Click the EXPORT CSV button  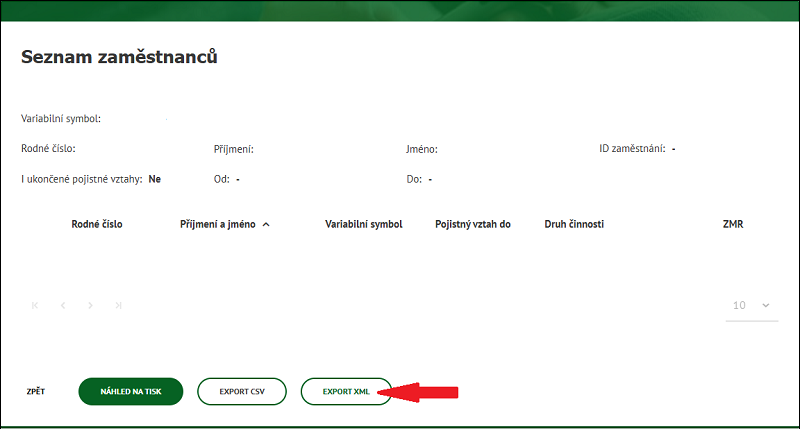pos(242,392)
